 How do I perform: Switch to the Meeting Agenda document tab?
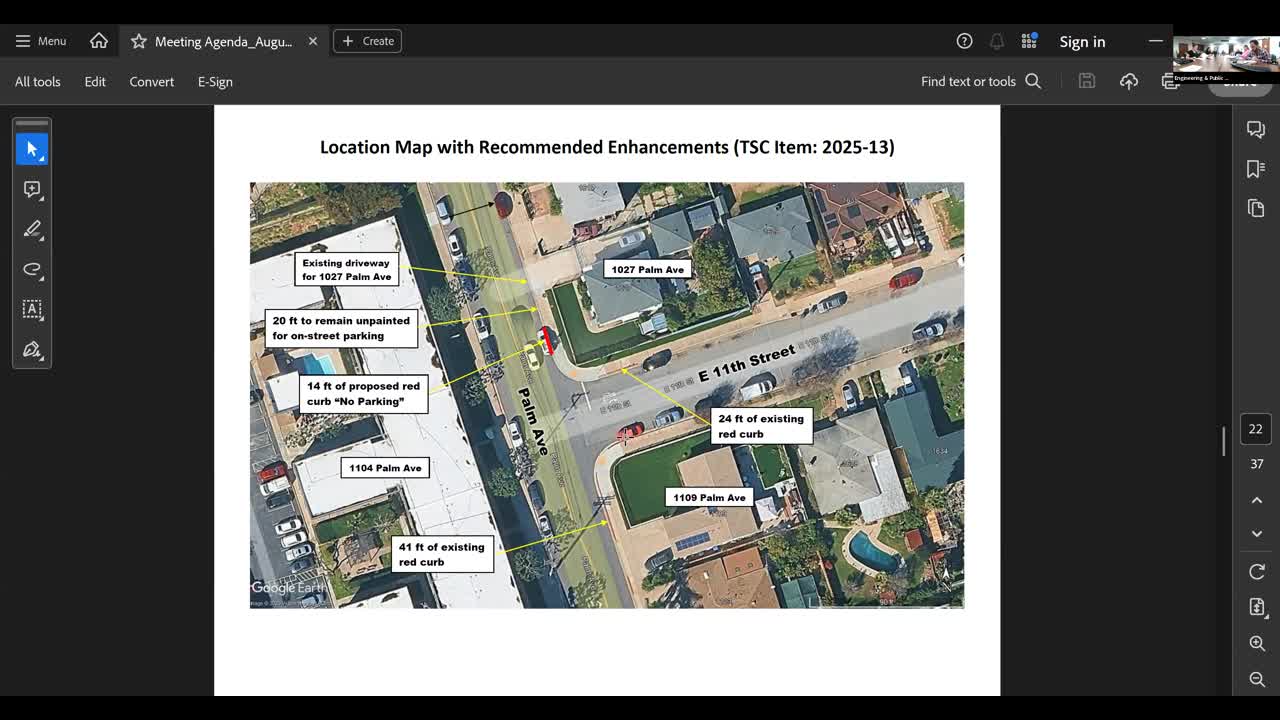[223, 41]
